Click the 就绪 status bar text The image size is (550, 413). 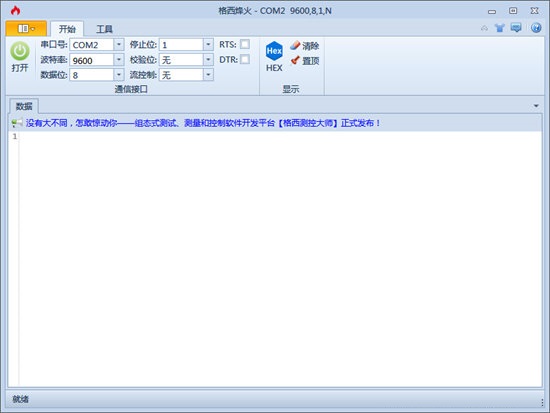tap(21, 399)
